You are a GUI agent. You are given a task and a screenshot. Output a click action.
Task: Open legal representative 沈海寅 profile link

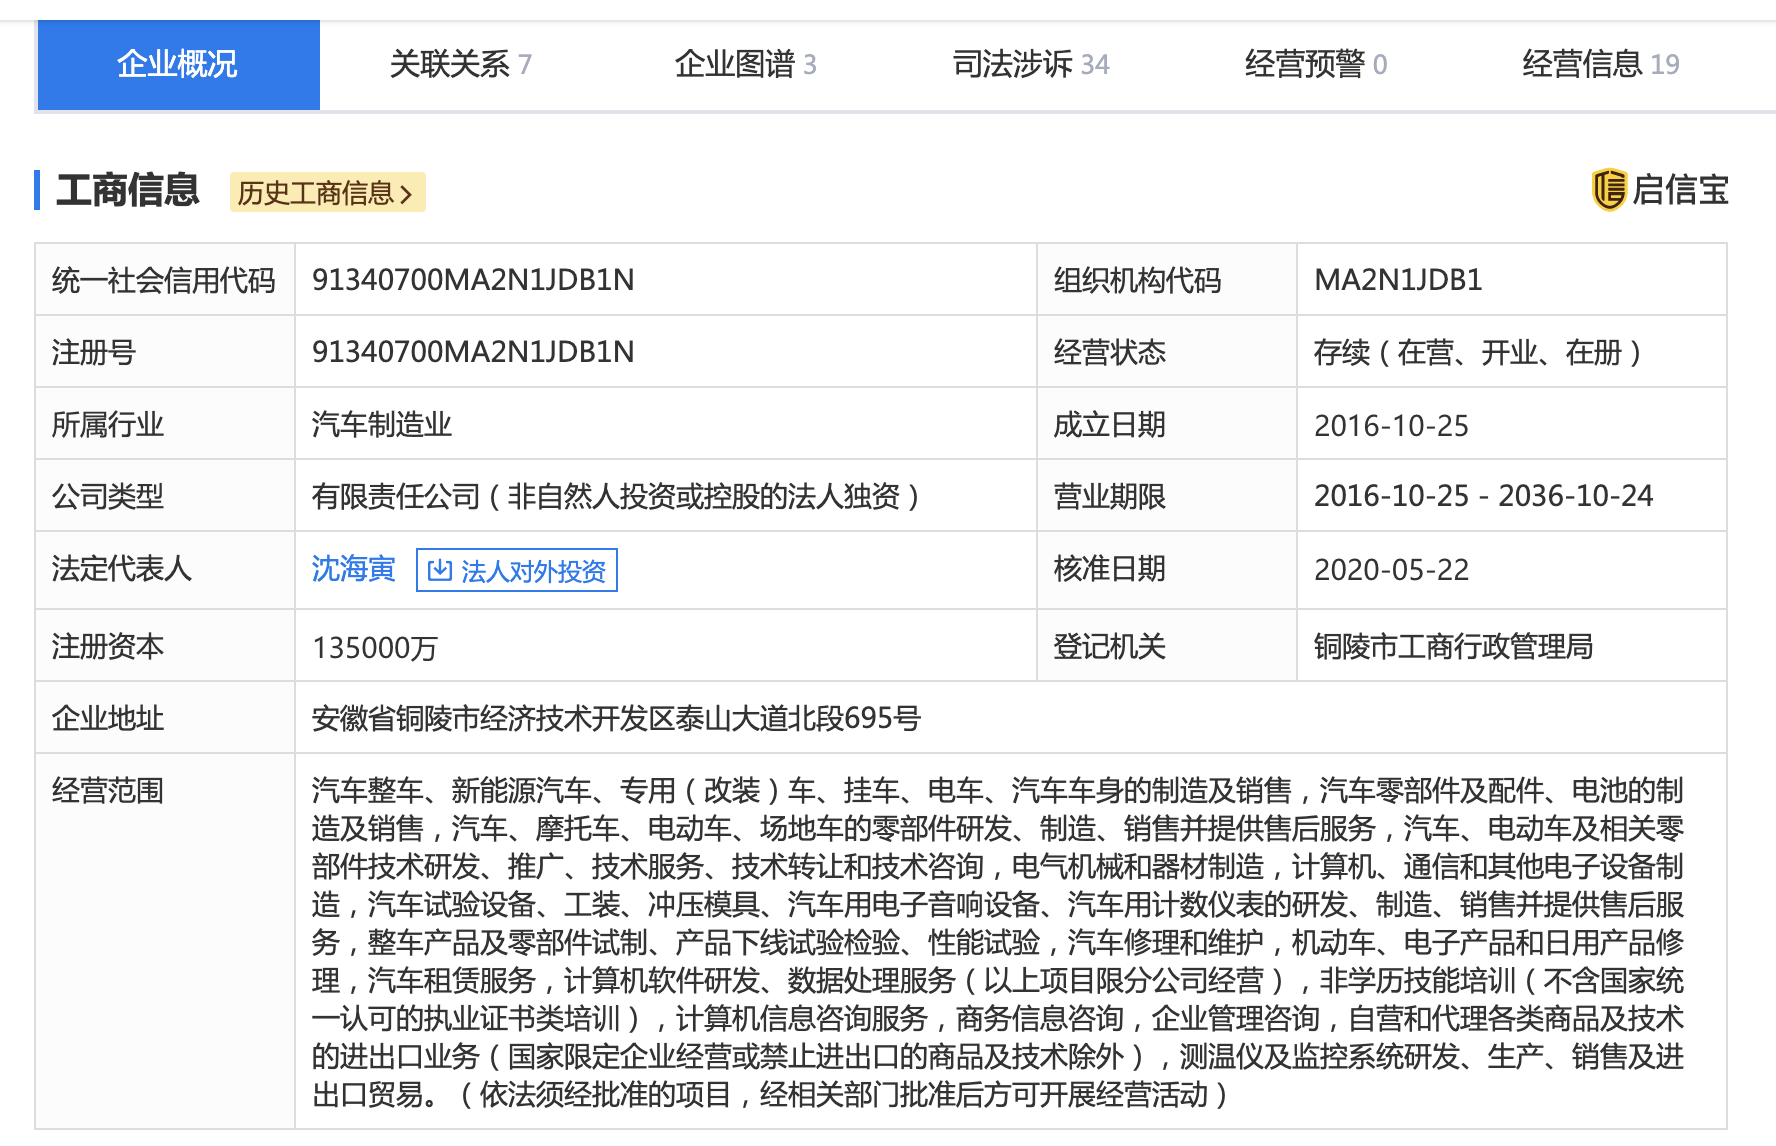[x=353, y=569]
